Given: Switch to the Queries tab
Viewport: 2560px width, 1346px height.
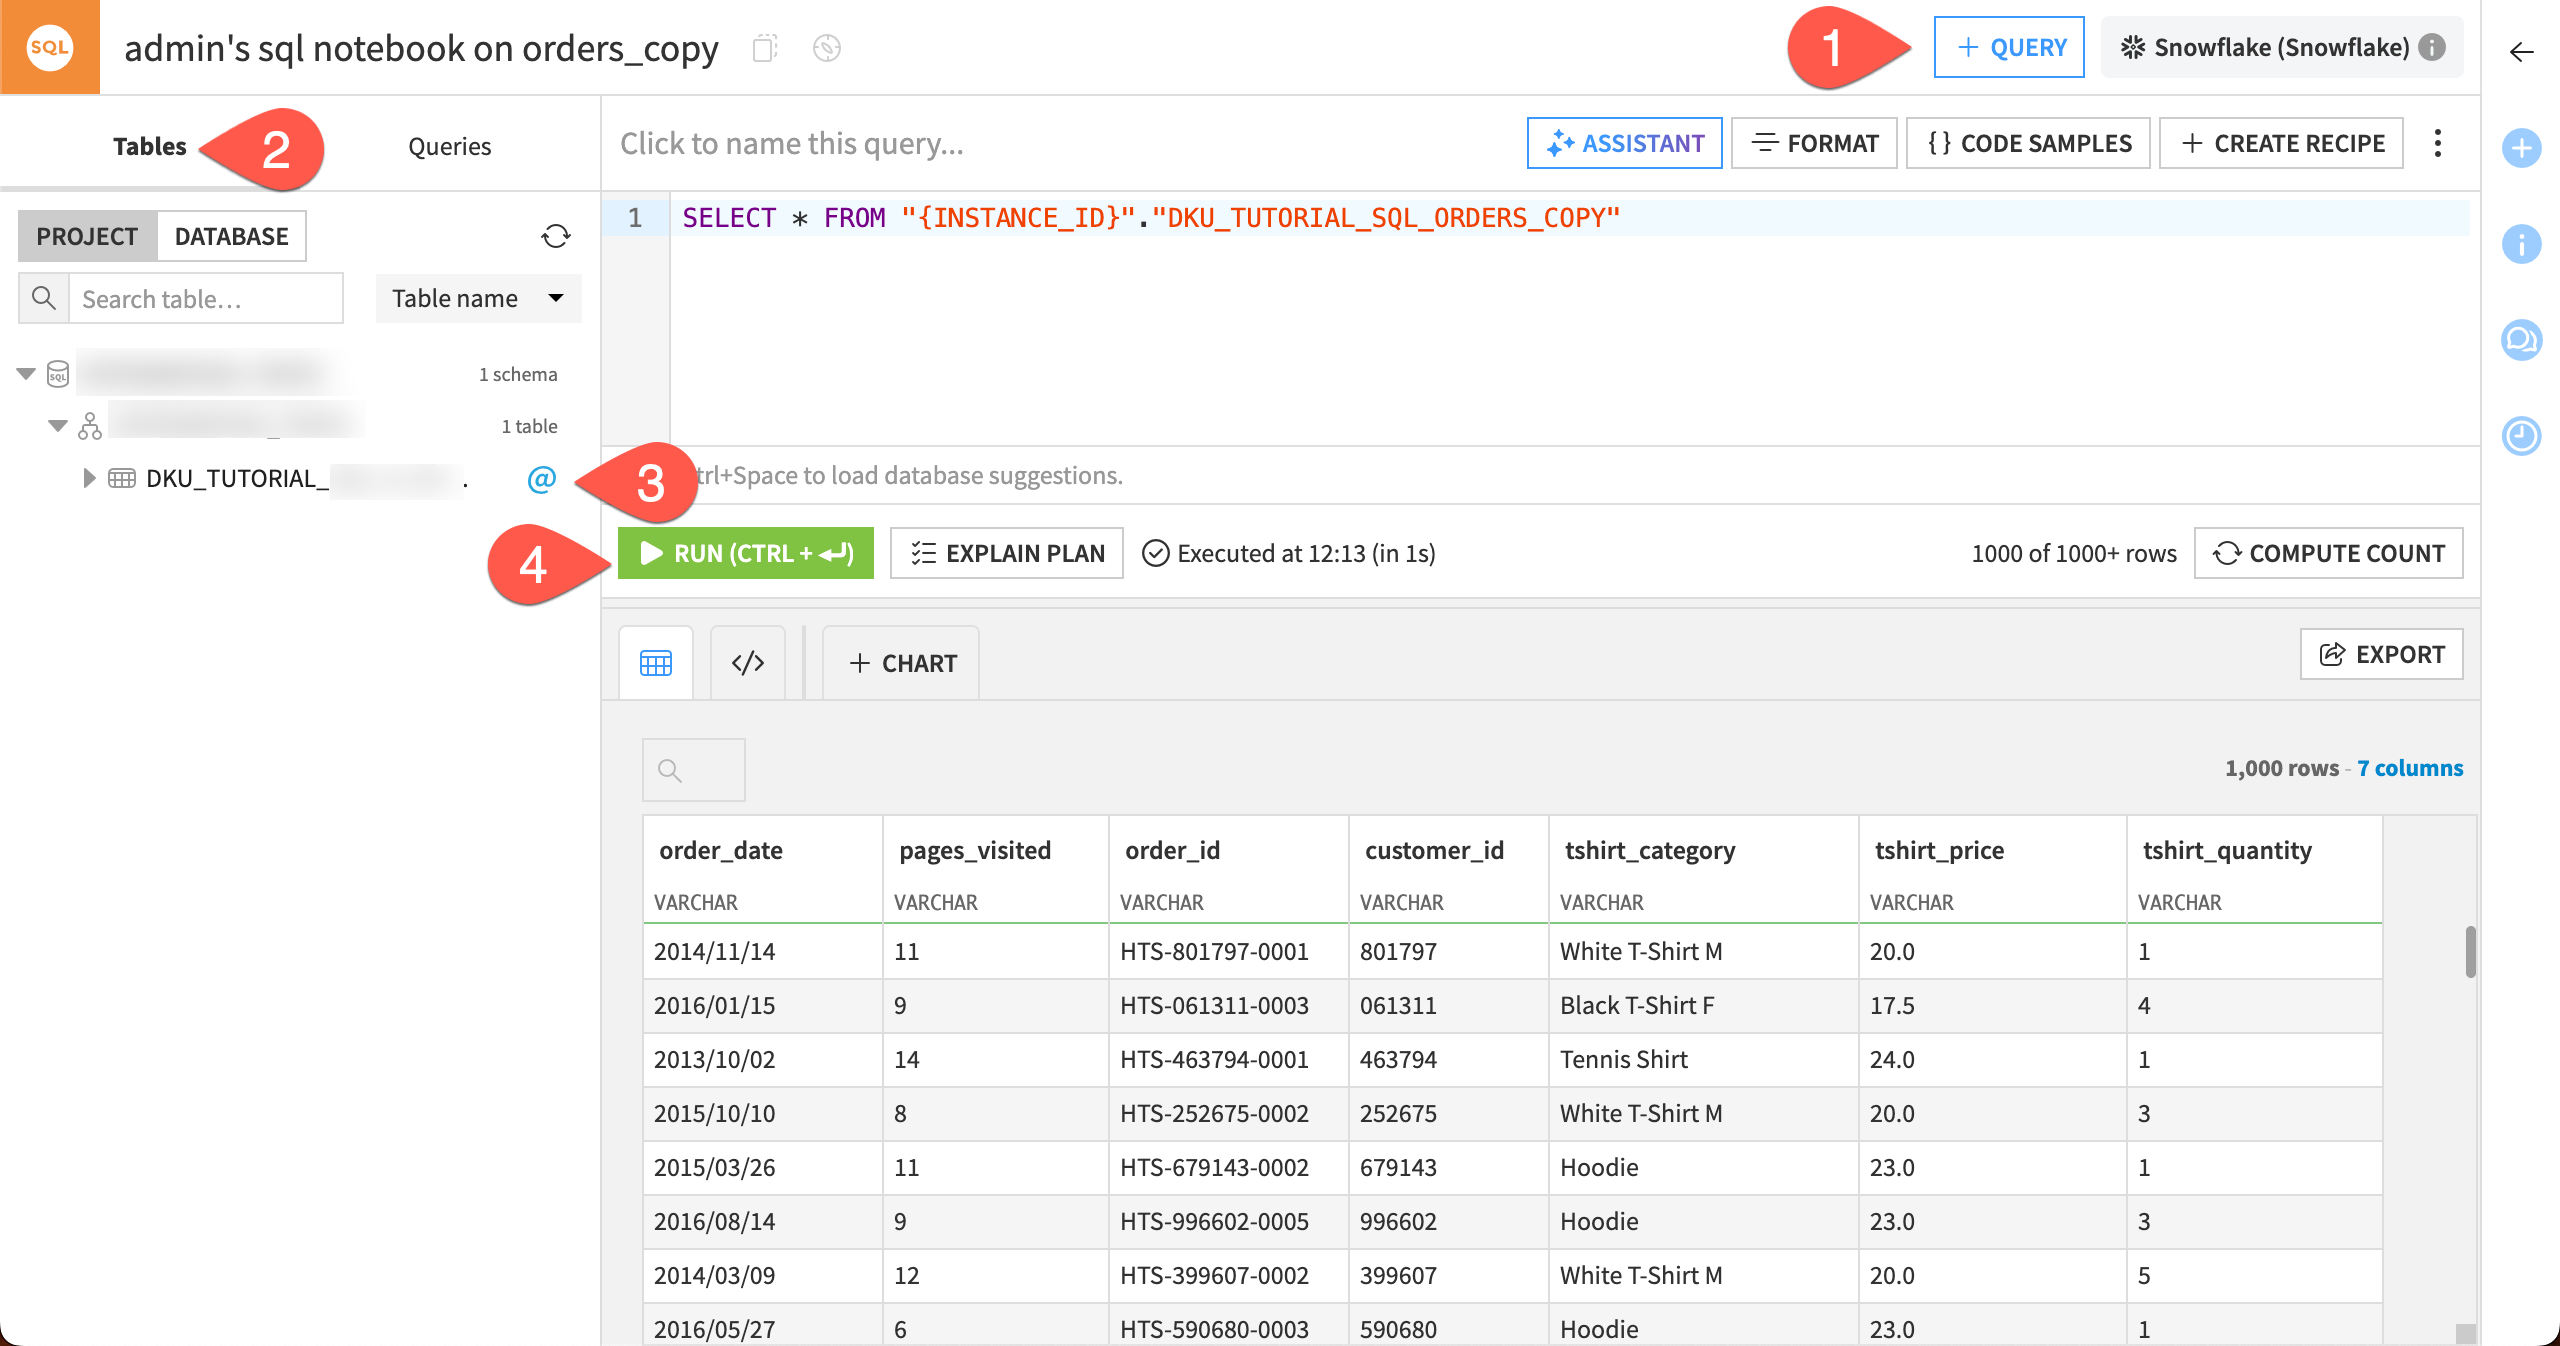Looking at the screenshot, I should pos(448,146).
